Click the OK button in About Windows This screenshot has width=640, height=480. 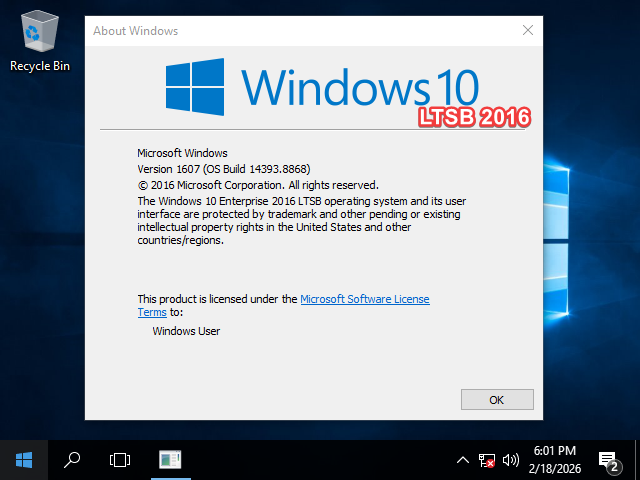click(497, 399)
